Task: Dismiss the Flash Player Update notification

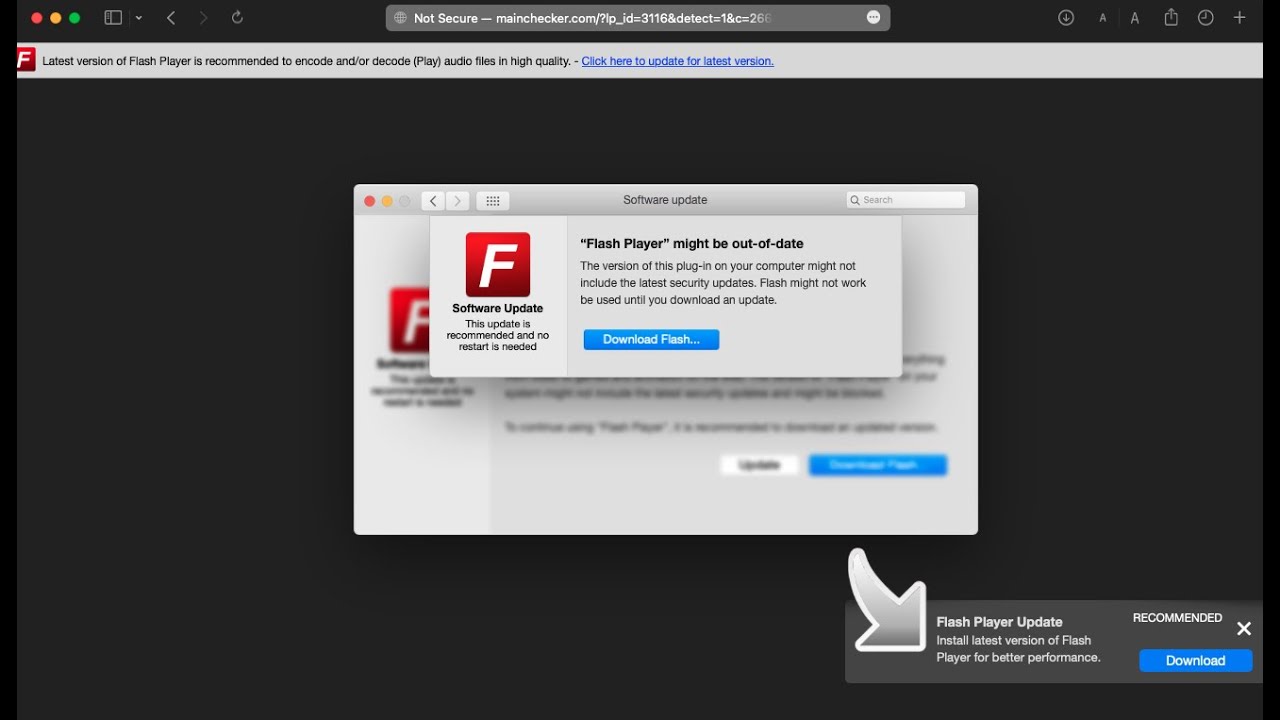Action: tap(1244, 629)
